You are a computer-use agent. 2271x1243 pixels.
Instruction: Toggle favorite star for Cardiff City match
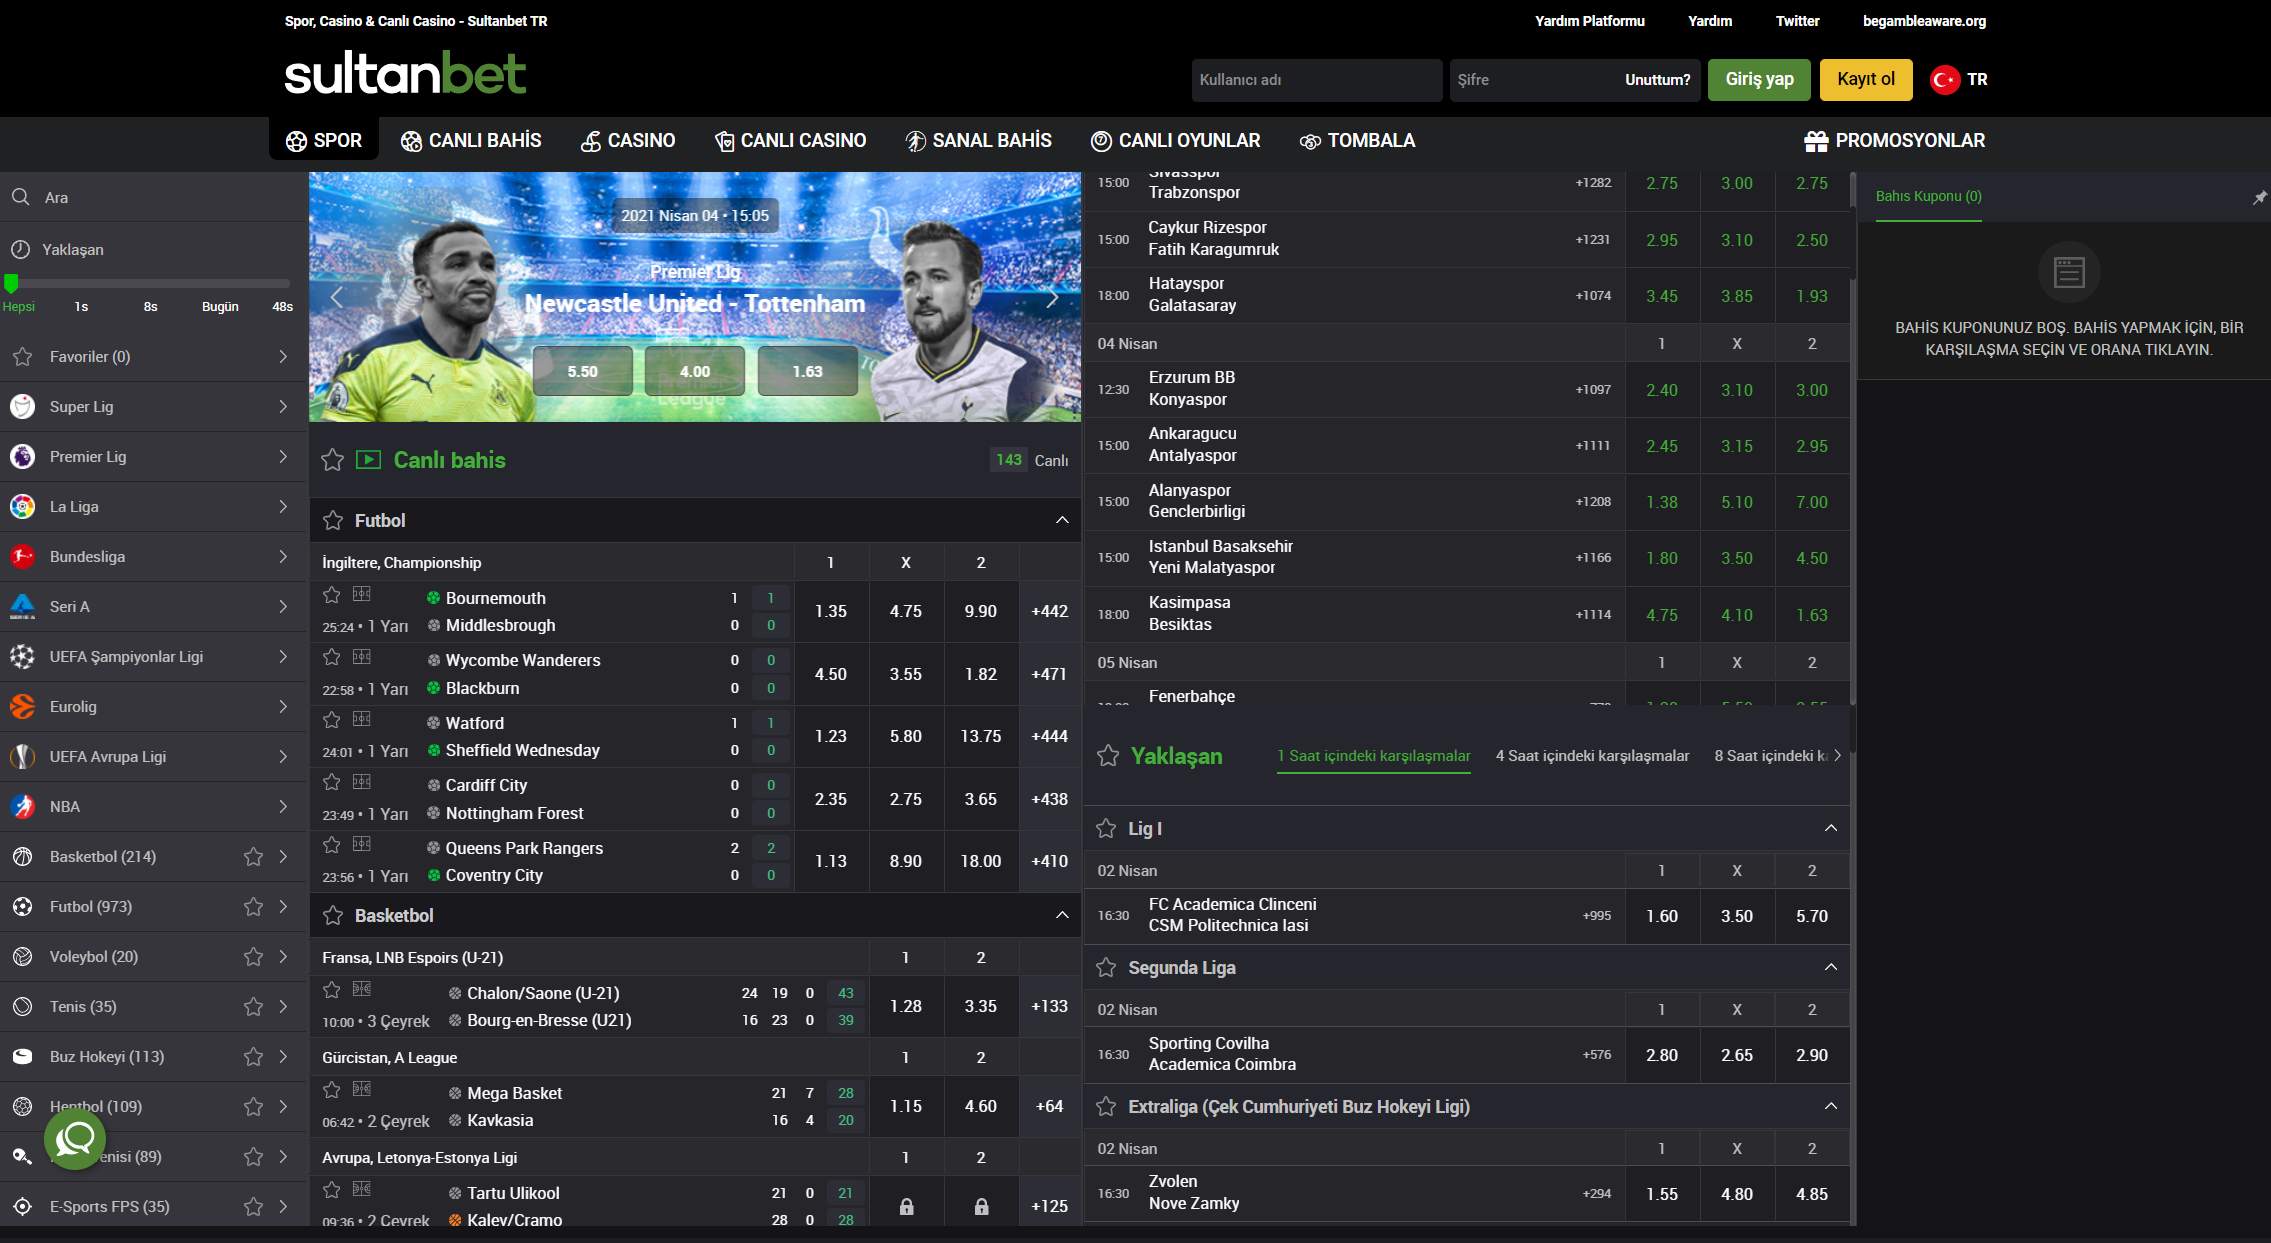[x=332, y=782]
